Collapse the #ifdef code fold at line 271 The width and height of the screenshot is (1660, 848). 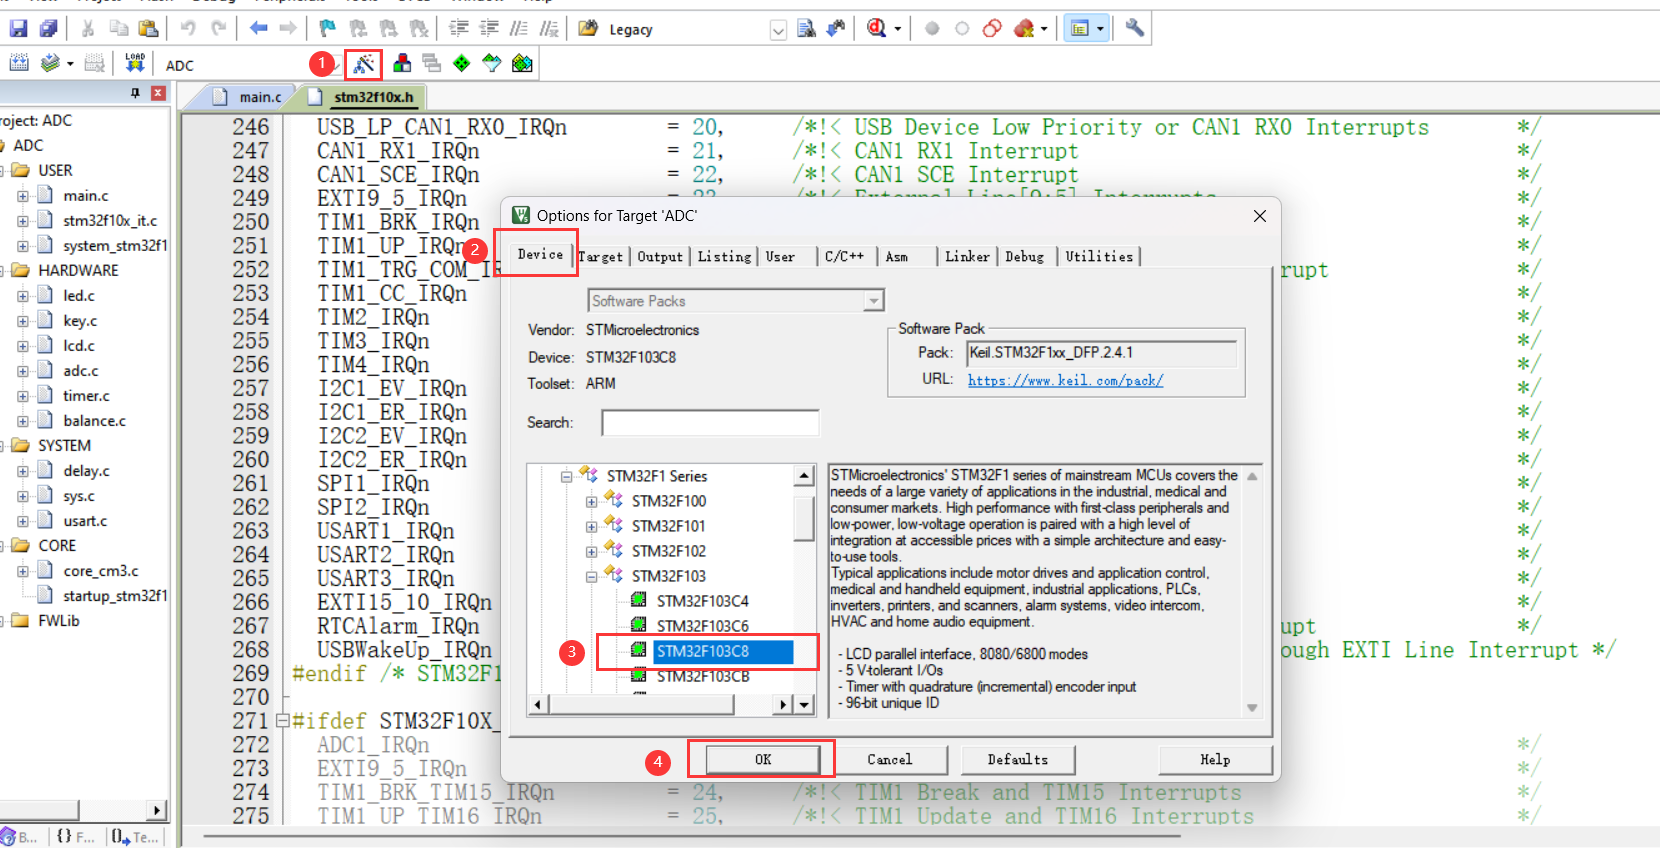point(282,720)
